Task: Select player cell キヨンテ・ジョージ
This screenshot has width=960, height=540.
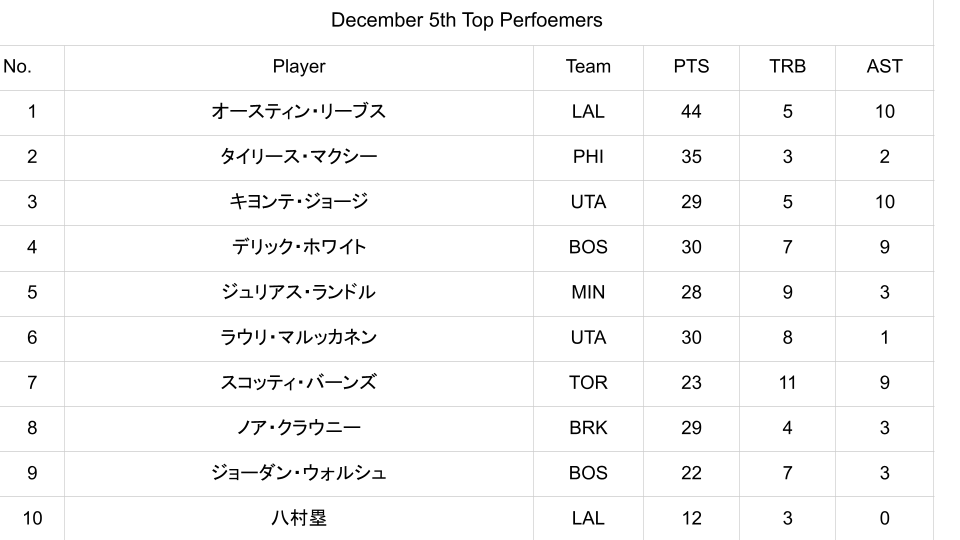Action: pyautogui.click(x=298, y=202)
